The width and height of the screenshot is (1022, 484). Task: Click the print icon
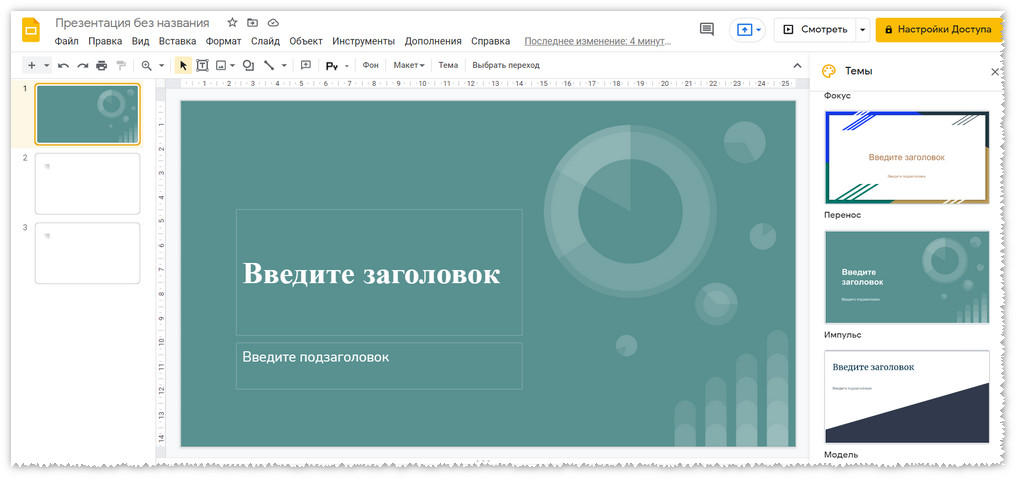pyautogui.click(x=102, y=66)
